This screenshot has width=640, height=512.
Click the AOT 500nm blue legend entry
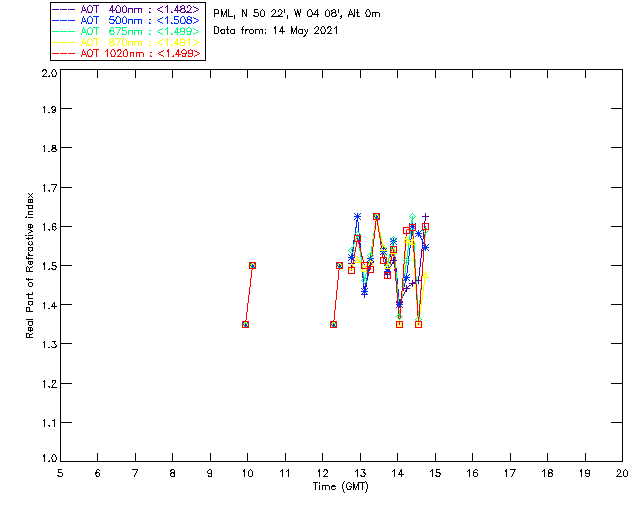pos(126,20)
